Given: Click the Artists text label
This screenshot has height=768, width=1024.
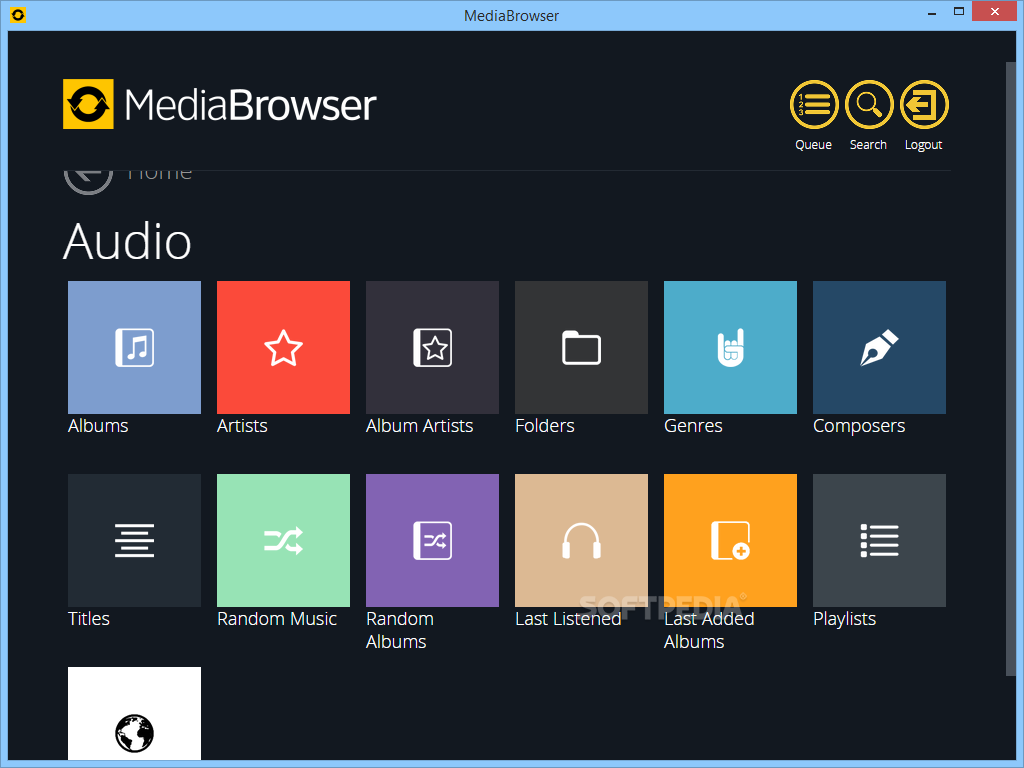Looking at the screenshot, I should click(242, 426).
